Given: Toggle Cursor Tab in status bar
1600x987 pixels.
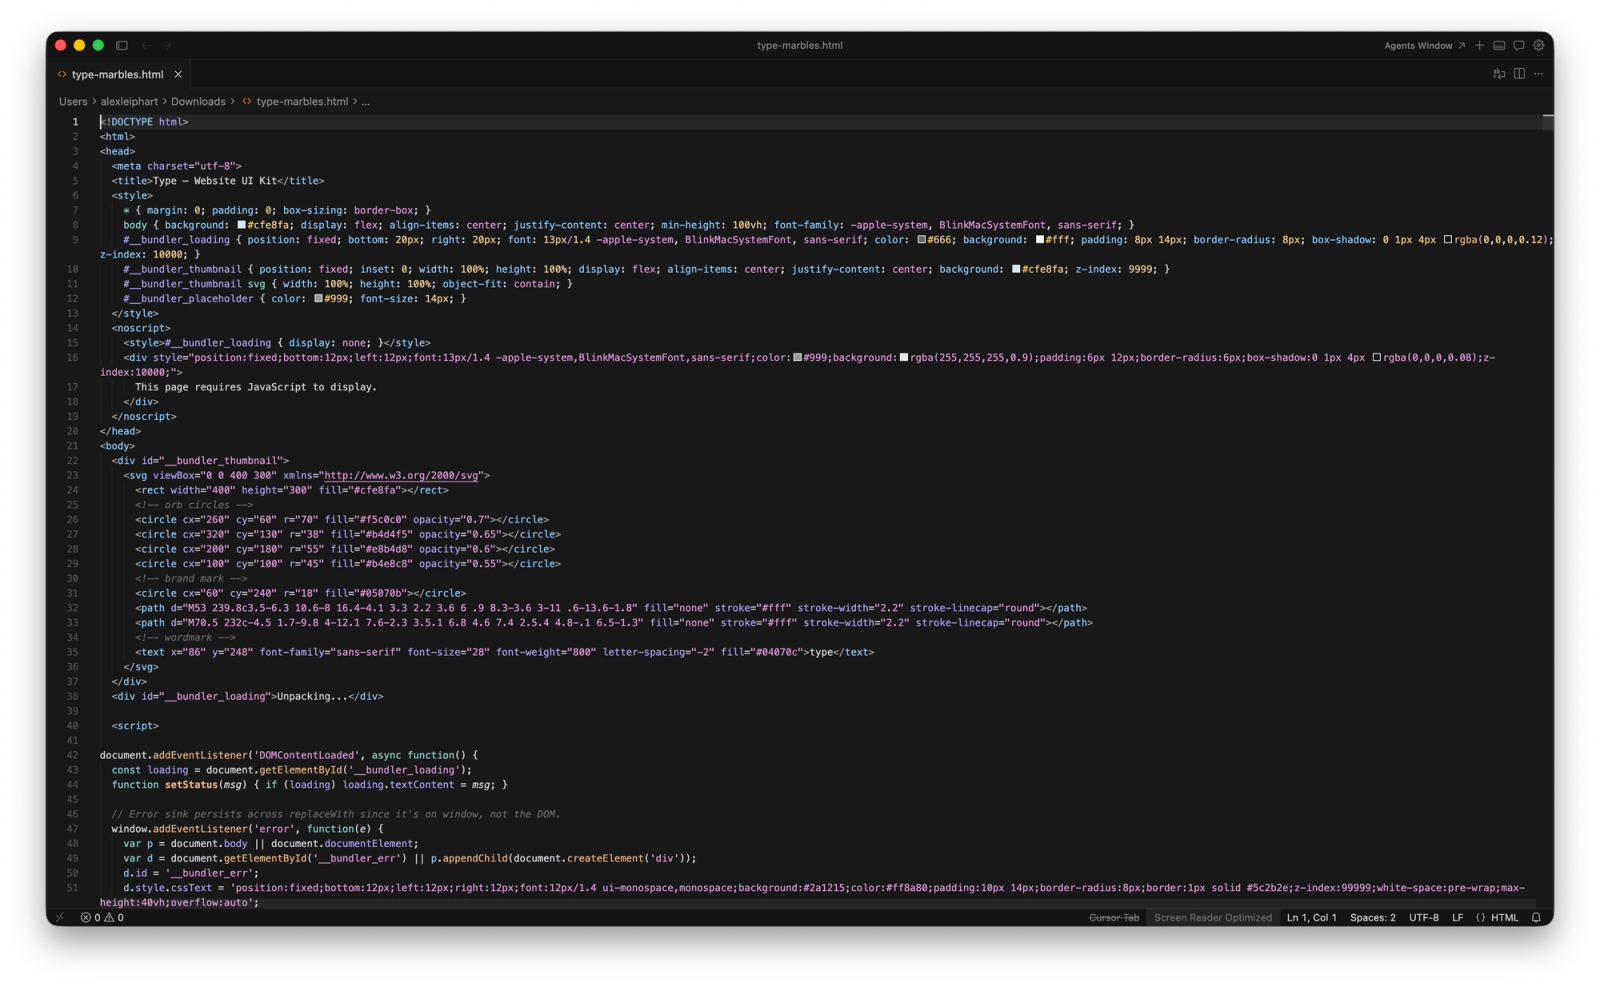Looking at the screenshot, I should 1114,917.
